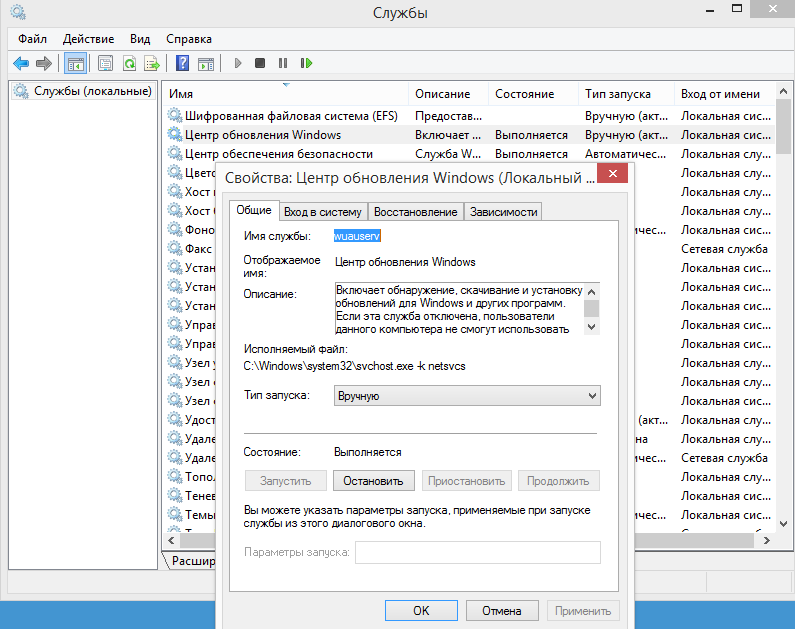The image size is (795, 629).
Task: Select gear icon of Центр обновления Windows row
Action: (175, 134)
